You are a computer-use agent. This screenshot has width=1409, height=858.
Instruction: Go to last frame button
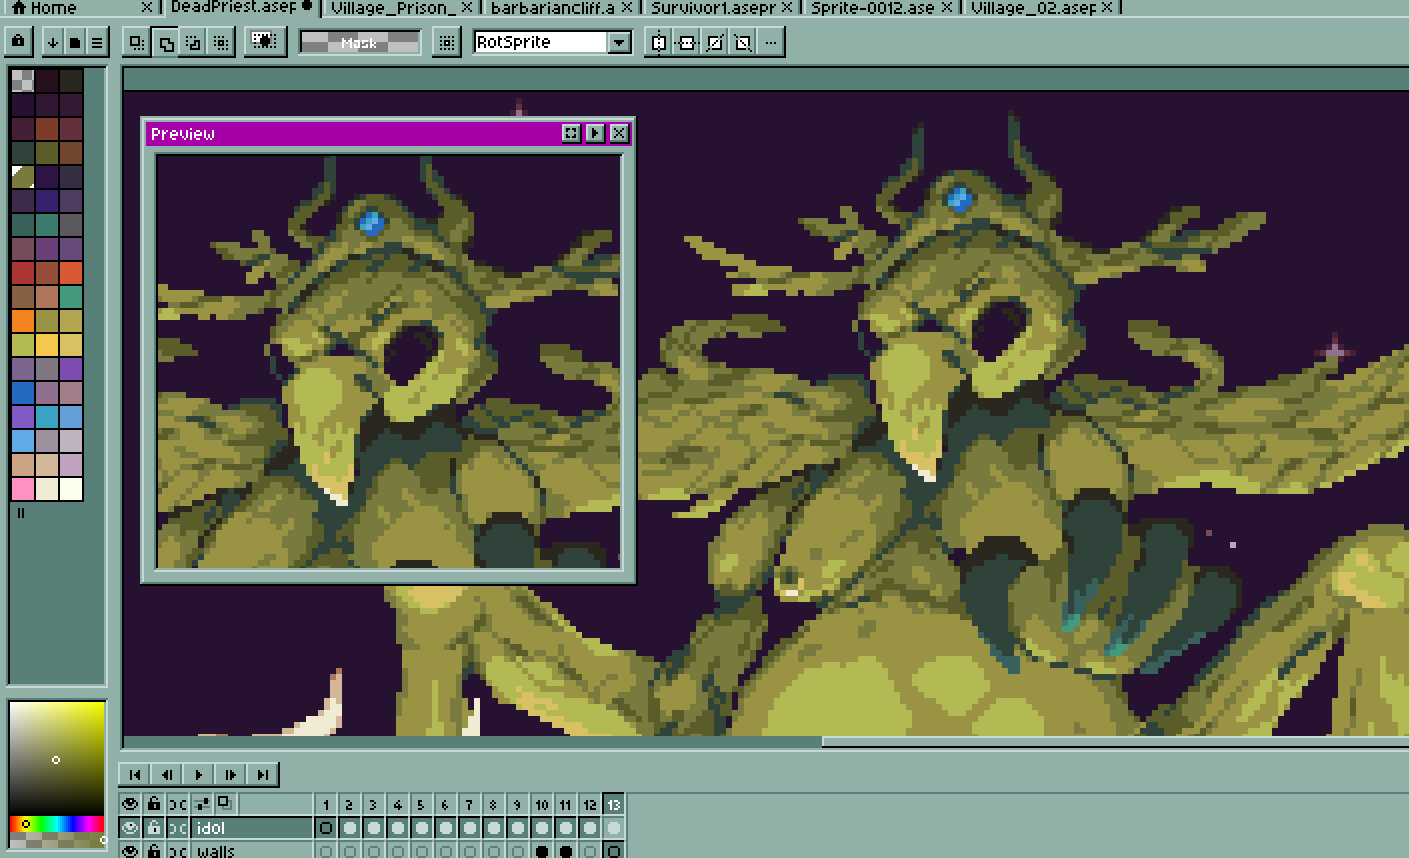(263, 774)
